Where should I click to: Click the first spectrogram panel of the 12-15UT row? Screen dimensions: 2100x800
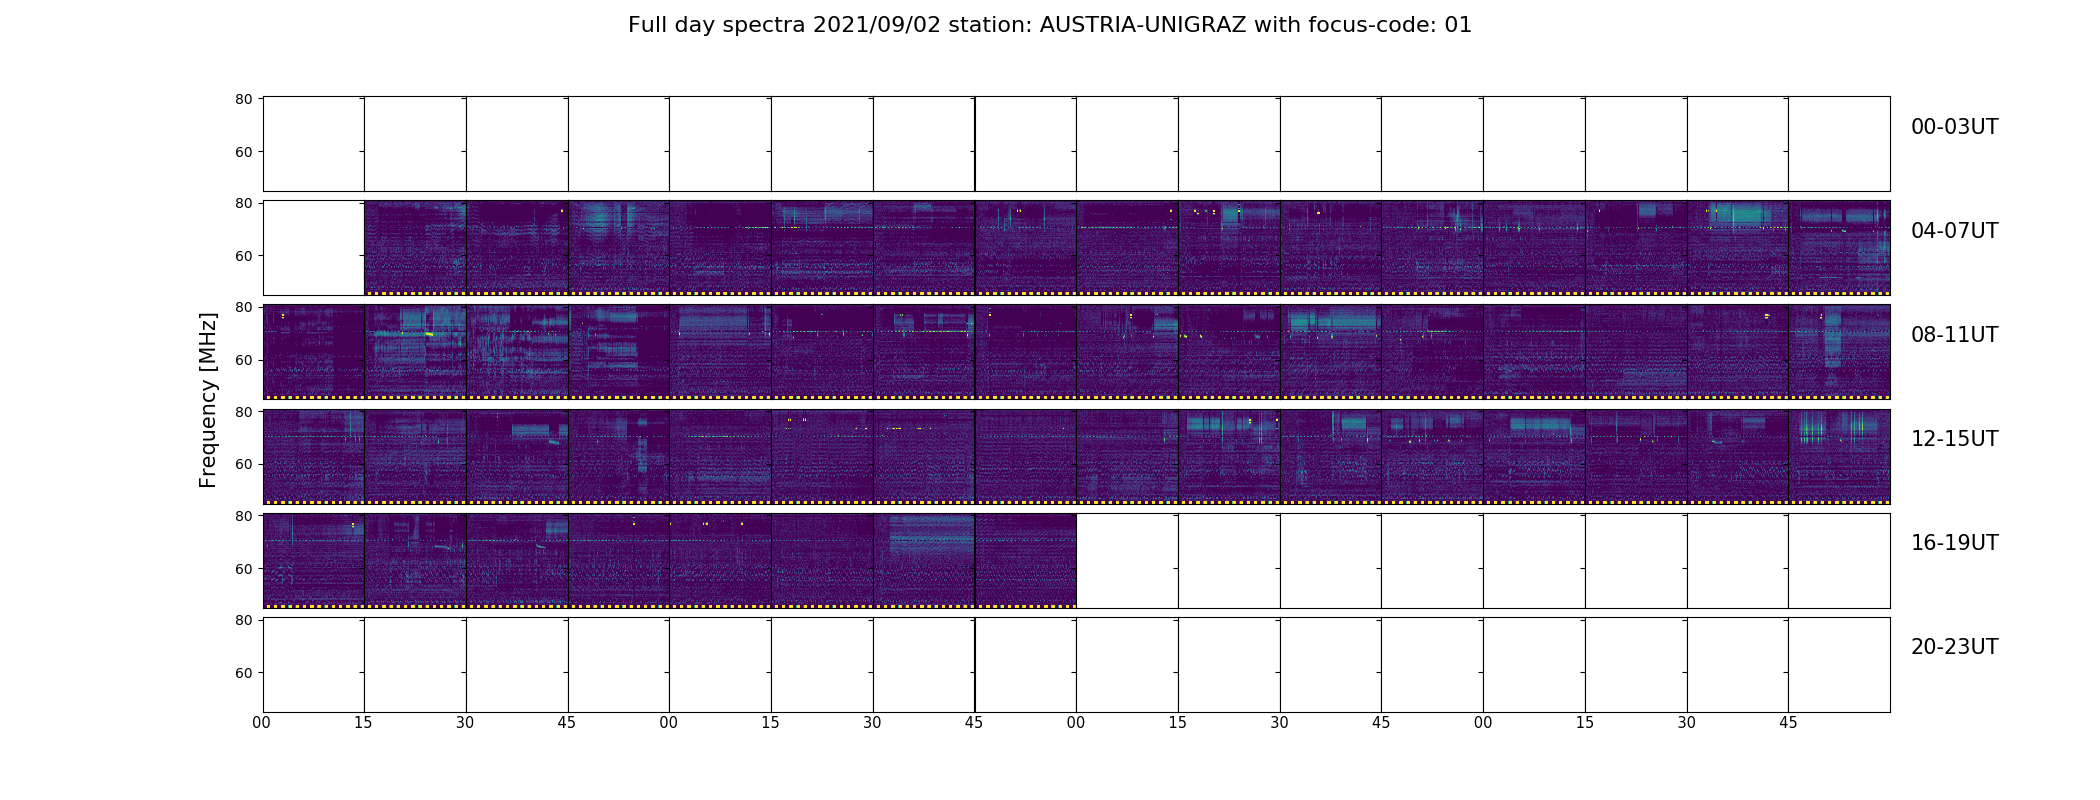pyautogui.click(x=314, y=456)
